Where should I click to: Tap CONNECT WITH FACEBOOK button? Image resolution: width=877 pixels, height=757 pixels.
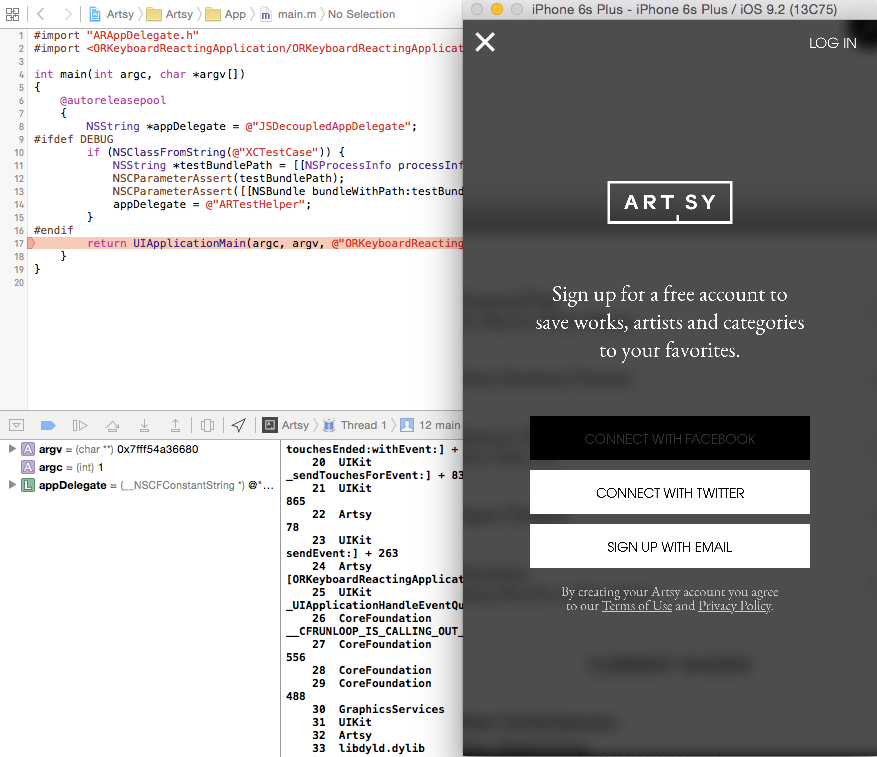669,438
